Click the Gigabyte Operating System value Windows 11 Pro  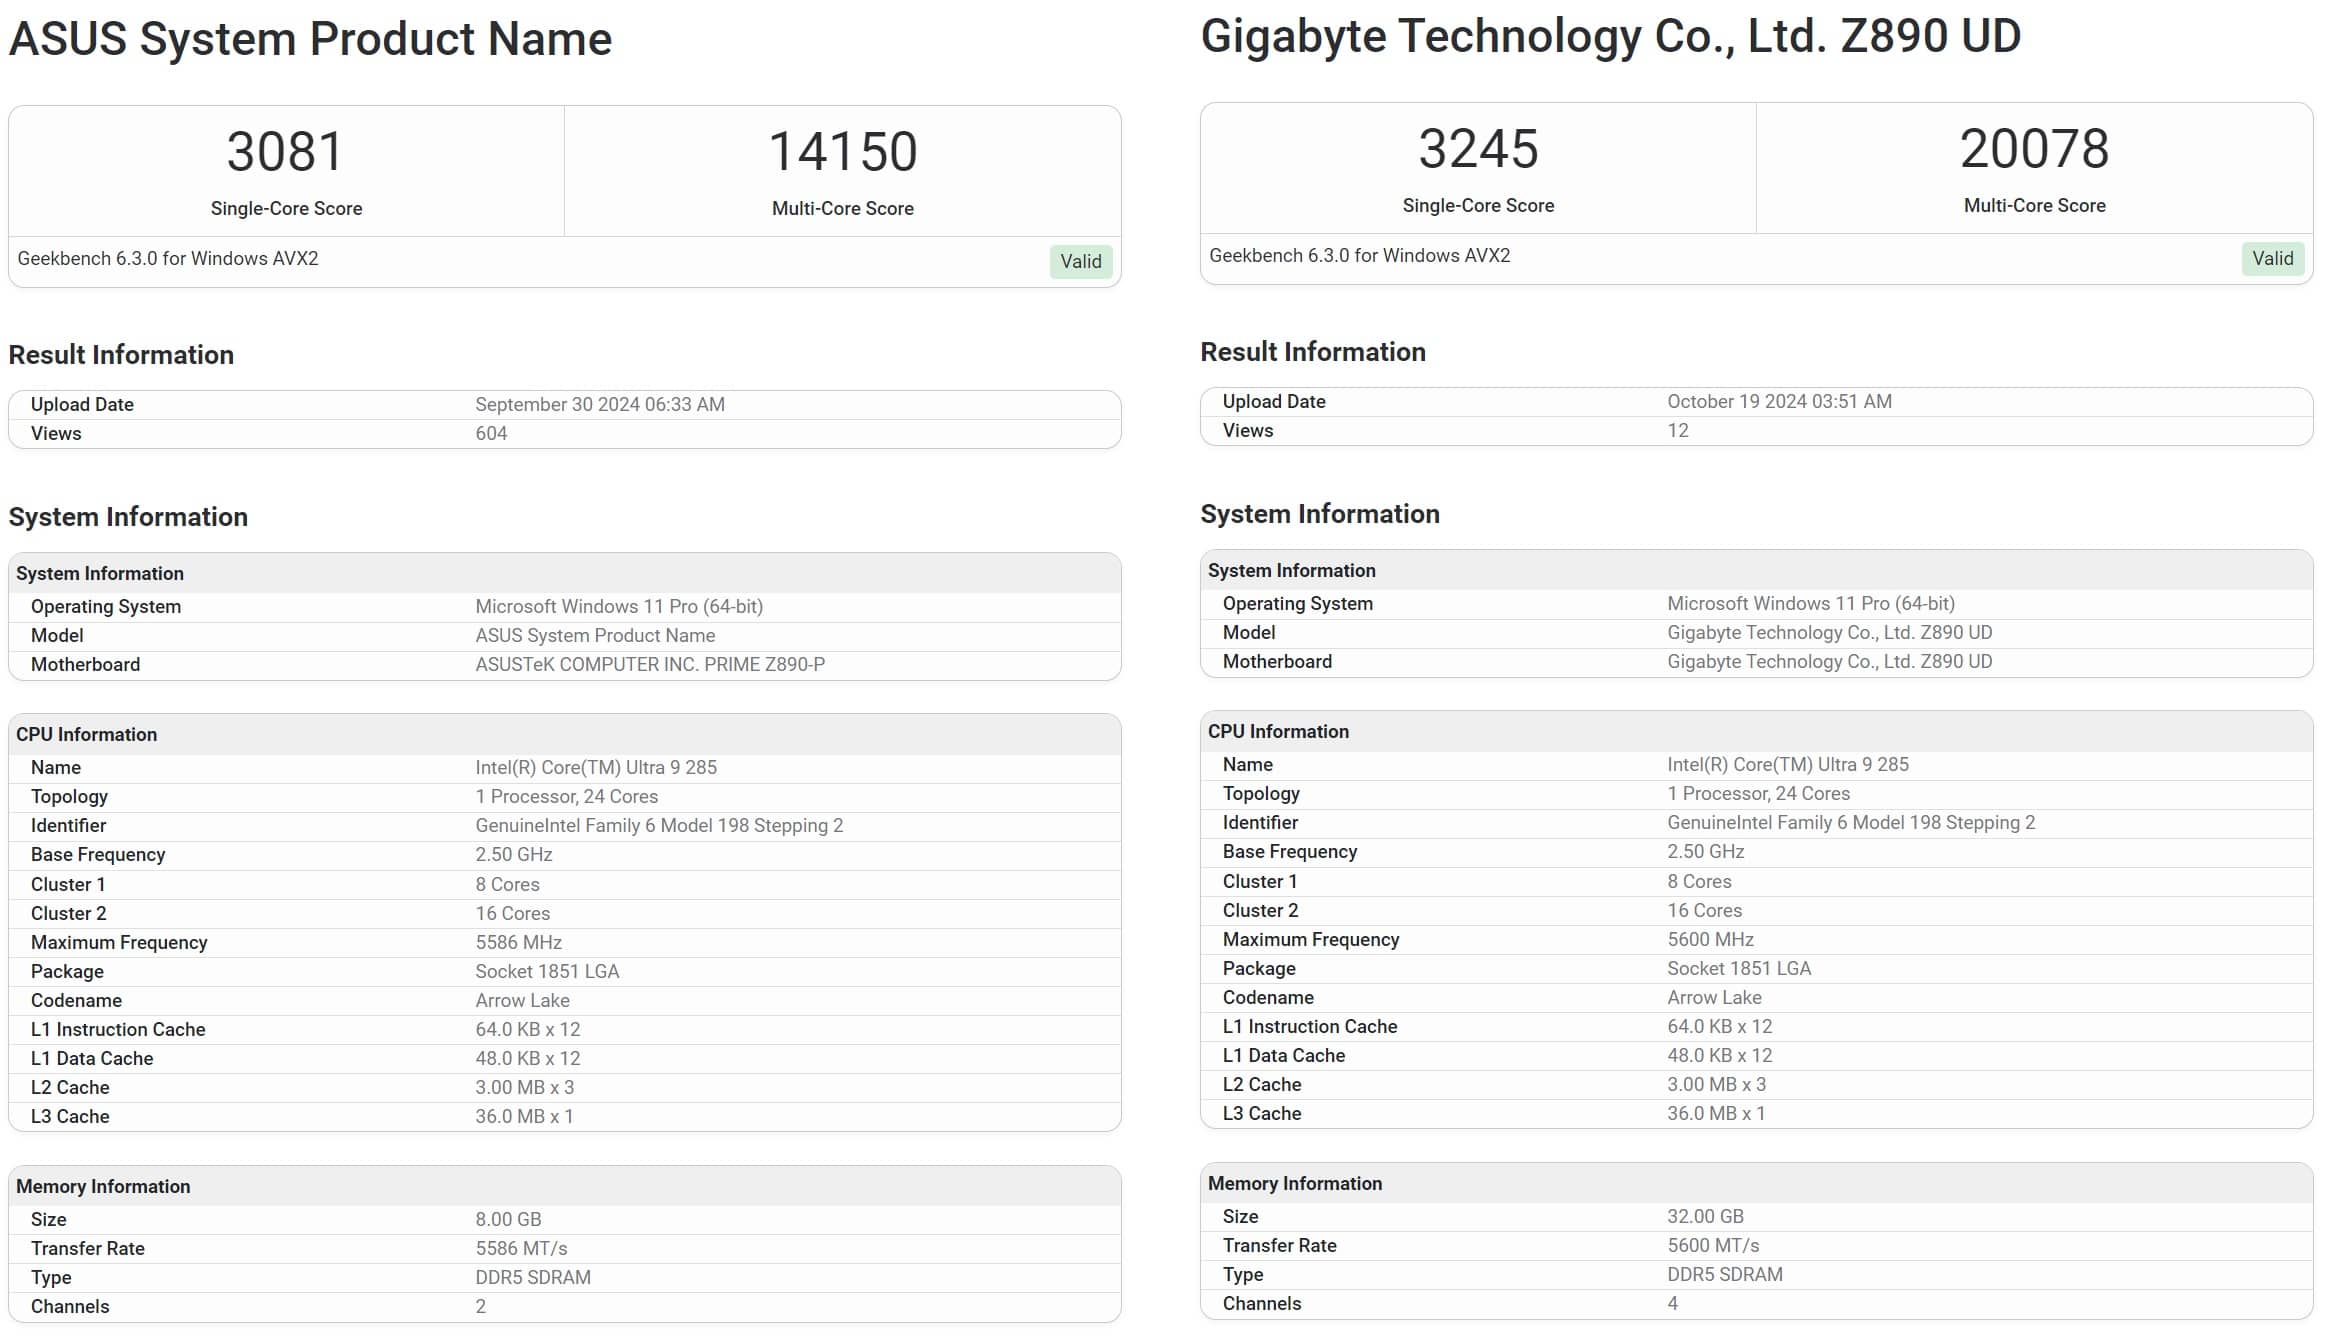click(1811, 603)
